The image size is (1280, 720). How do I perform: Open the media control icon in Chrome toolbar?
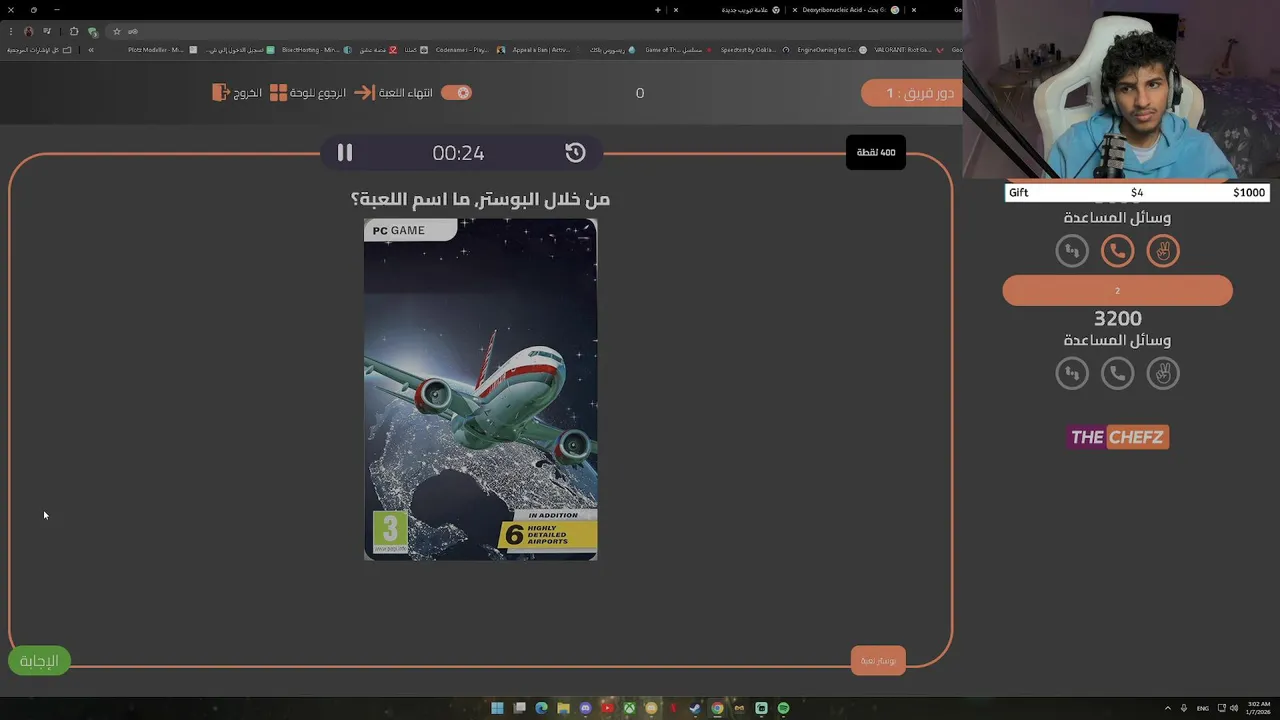click(47, 31)
